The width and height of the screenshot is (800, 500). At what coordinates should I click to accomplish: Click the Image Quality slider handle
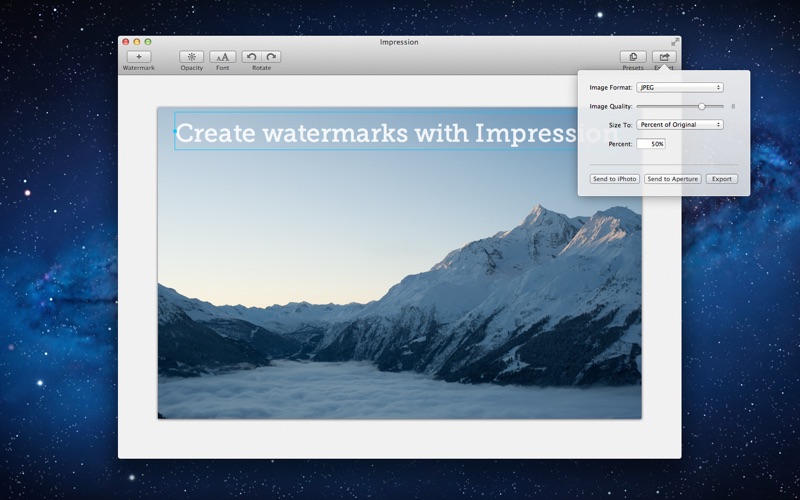tap(702, 106)
